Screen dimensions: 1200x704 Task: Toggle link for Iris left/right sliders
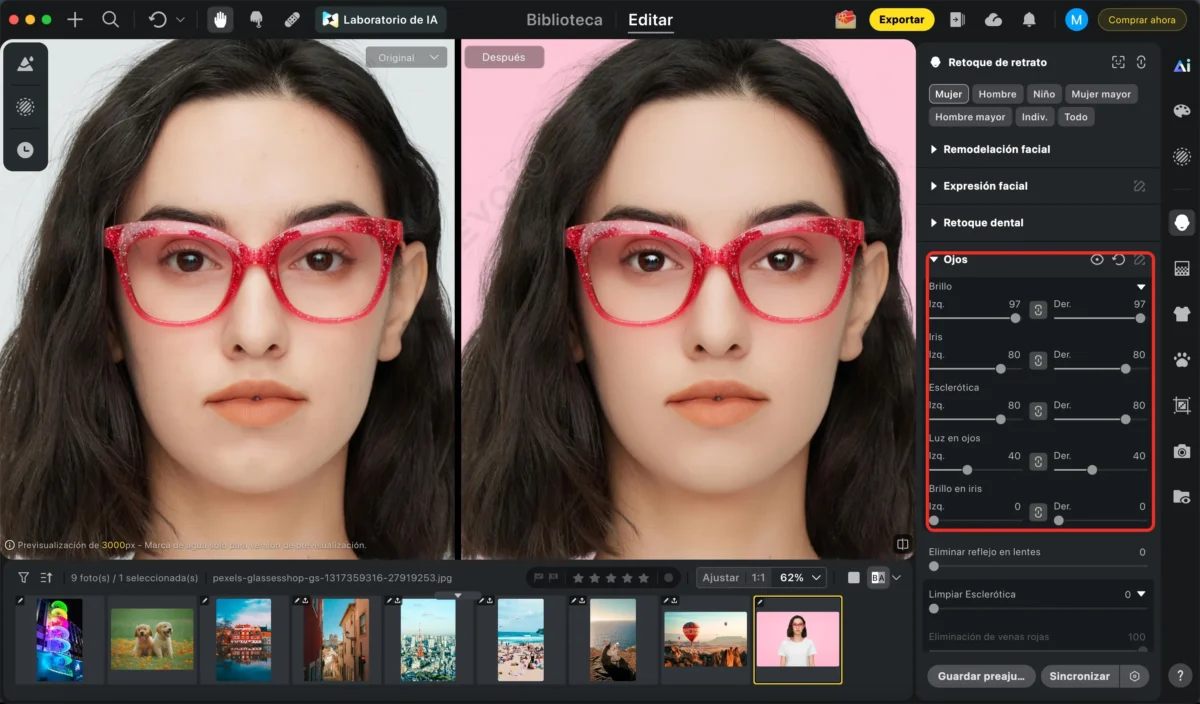point(1038,360)
